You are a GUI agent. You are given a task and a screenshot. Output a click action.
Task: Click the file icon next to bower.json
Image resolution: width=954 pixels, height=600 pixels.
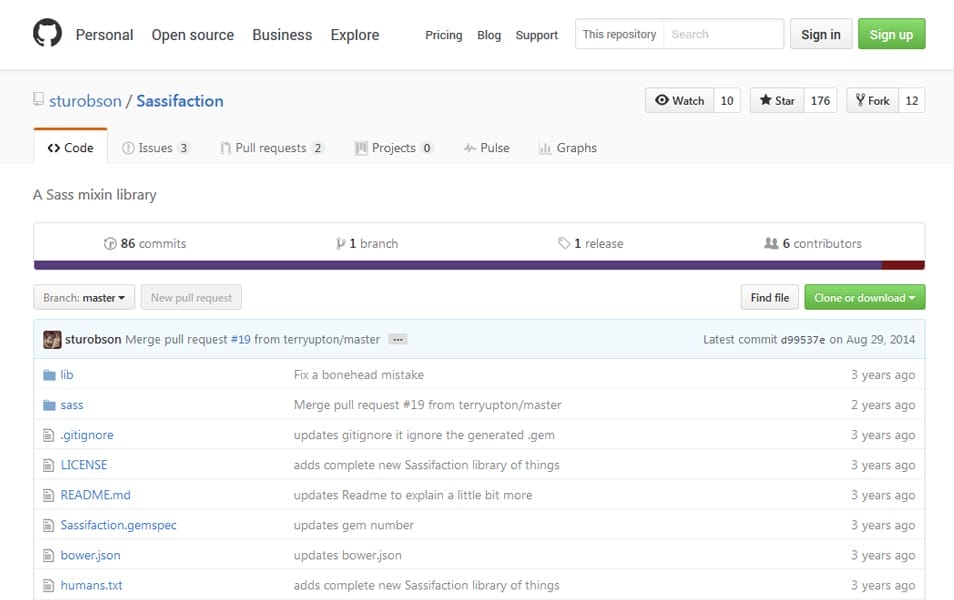49,556
